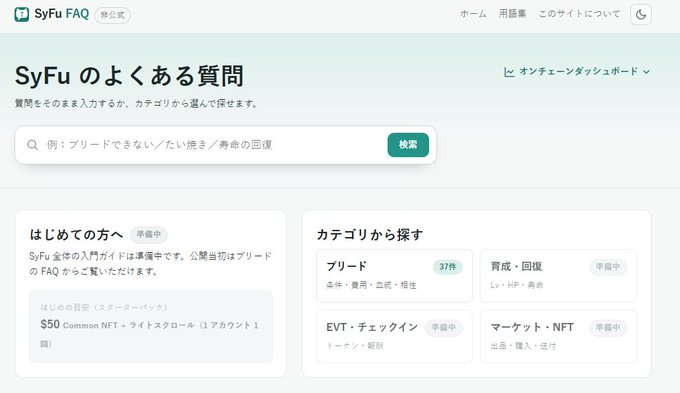This screenshot has width=680, height=393.
Task: Click the 37件 count badge
Action: (448, 267)
